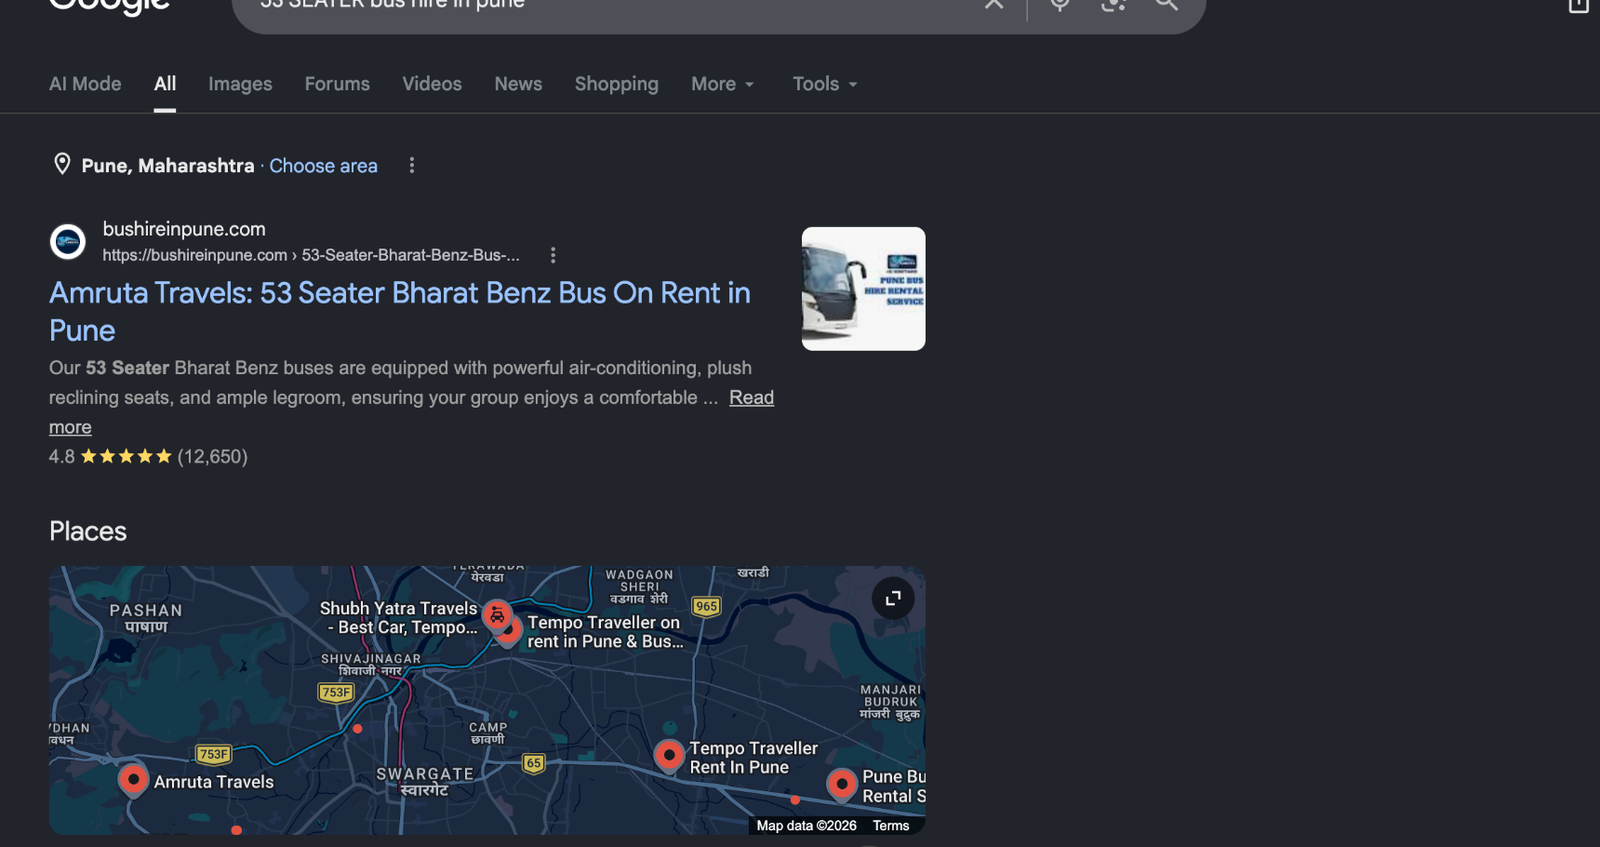Click the Places heading
The width and height of the screenshot is (1600, 847).
click(x=88, y=531)
